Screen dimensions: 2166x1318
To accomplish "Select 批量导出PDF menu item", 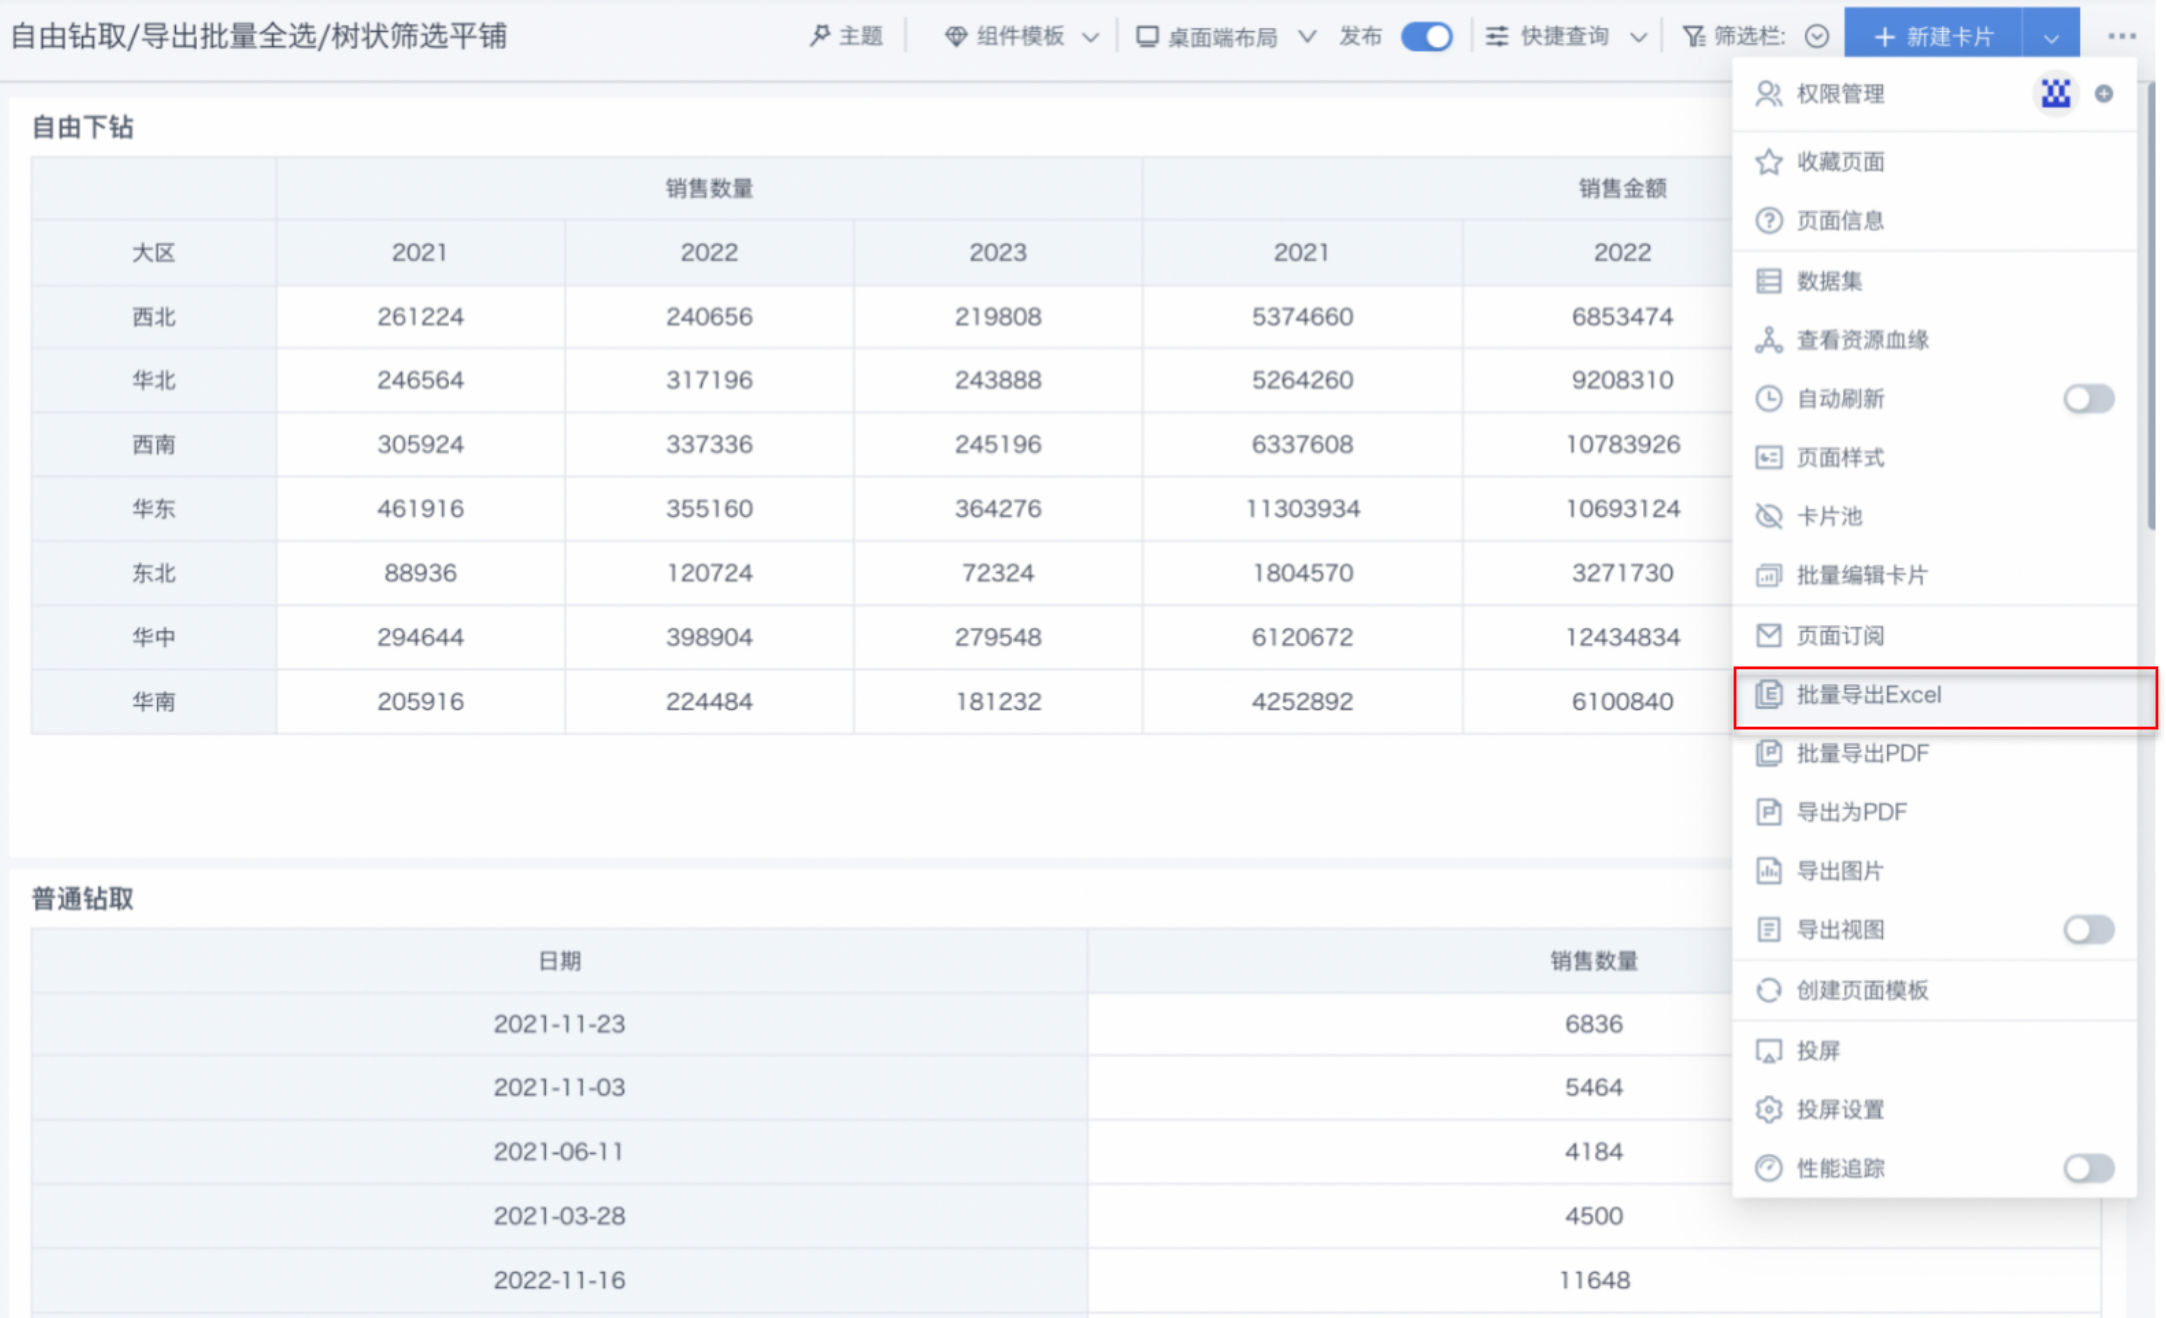I will [1935, 753].
